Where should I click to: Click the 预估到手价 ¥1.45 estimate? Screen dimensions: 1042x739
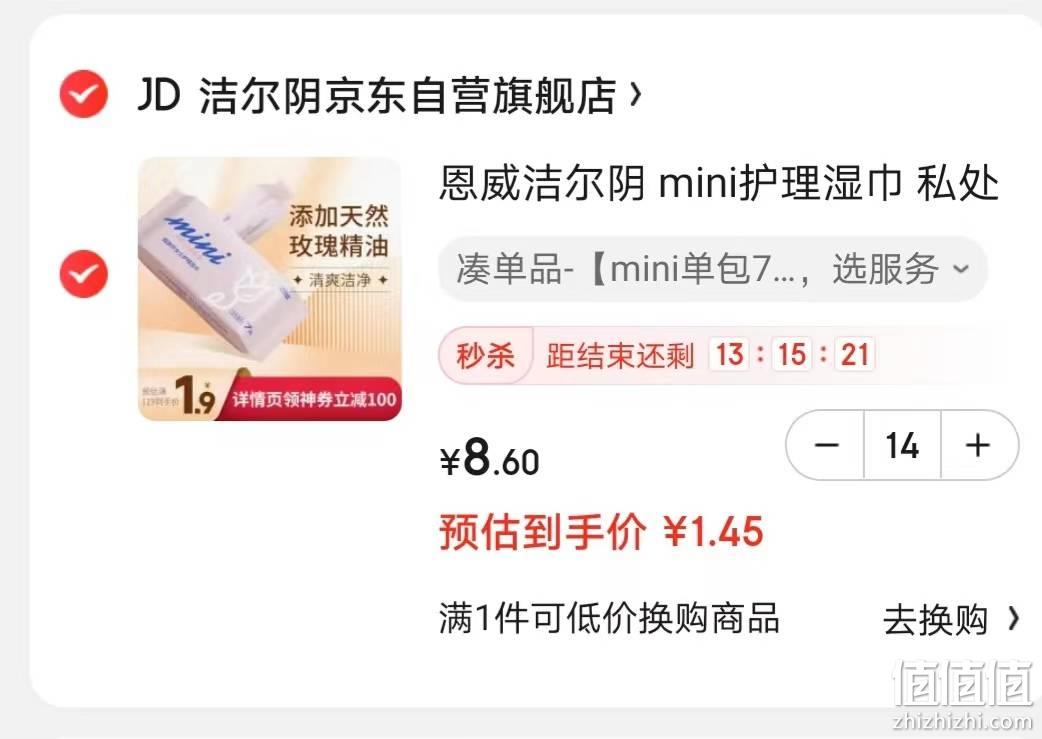click(601, 532)
